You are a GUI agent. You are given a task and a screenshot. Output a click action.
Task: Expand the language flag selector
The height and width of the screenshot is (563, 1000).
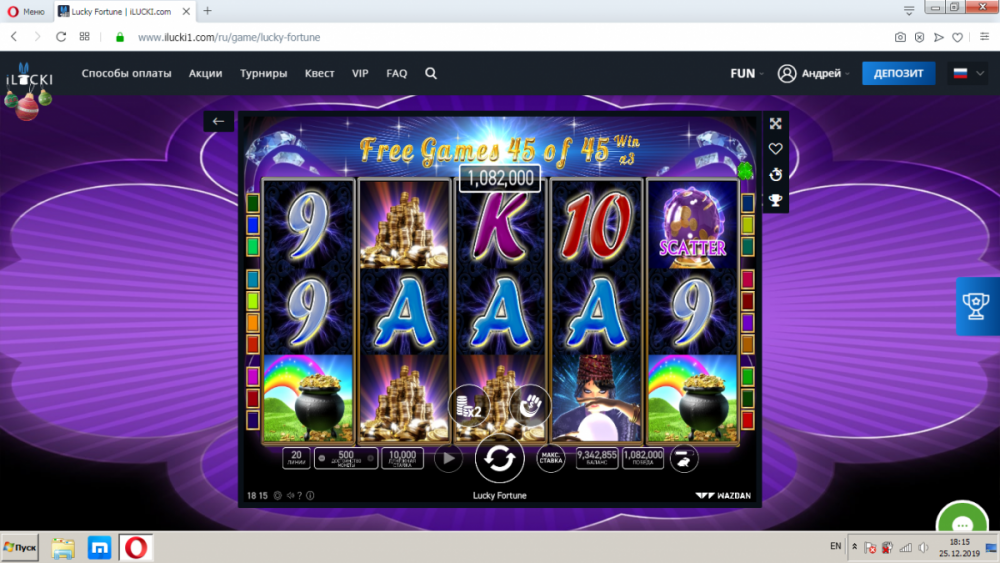pyautogui.click(x=968, y=73)
